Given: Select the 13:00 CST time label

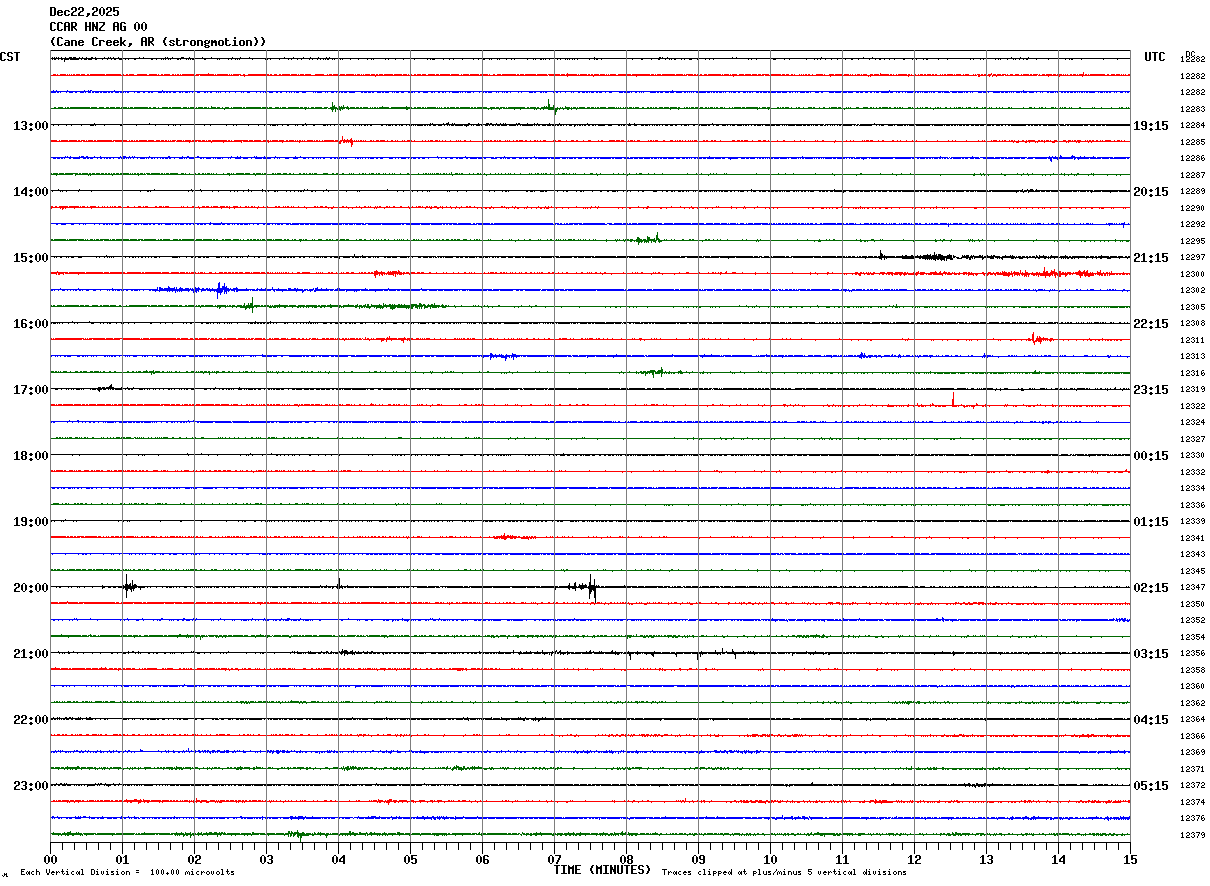Looking at the screenshot, I should pos(30,125).
